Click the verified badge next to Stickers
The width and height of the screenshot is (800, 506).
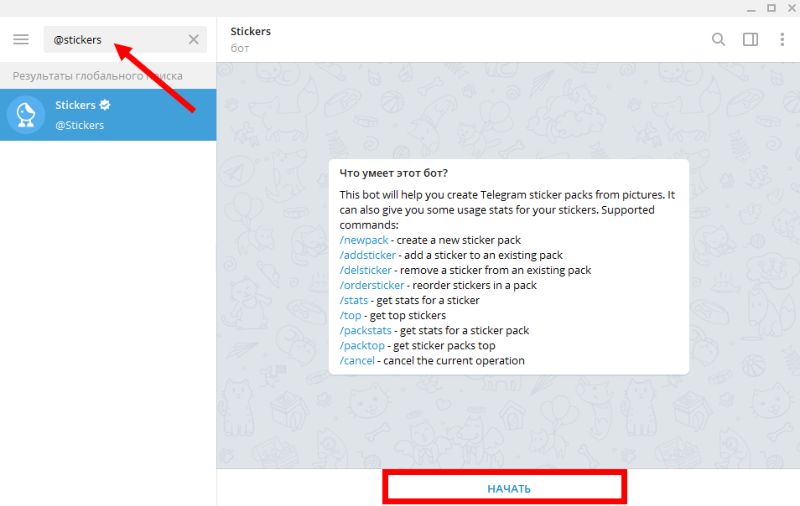105,105
